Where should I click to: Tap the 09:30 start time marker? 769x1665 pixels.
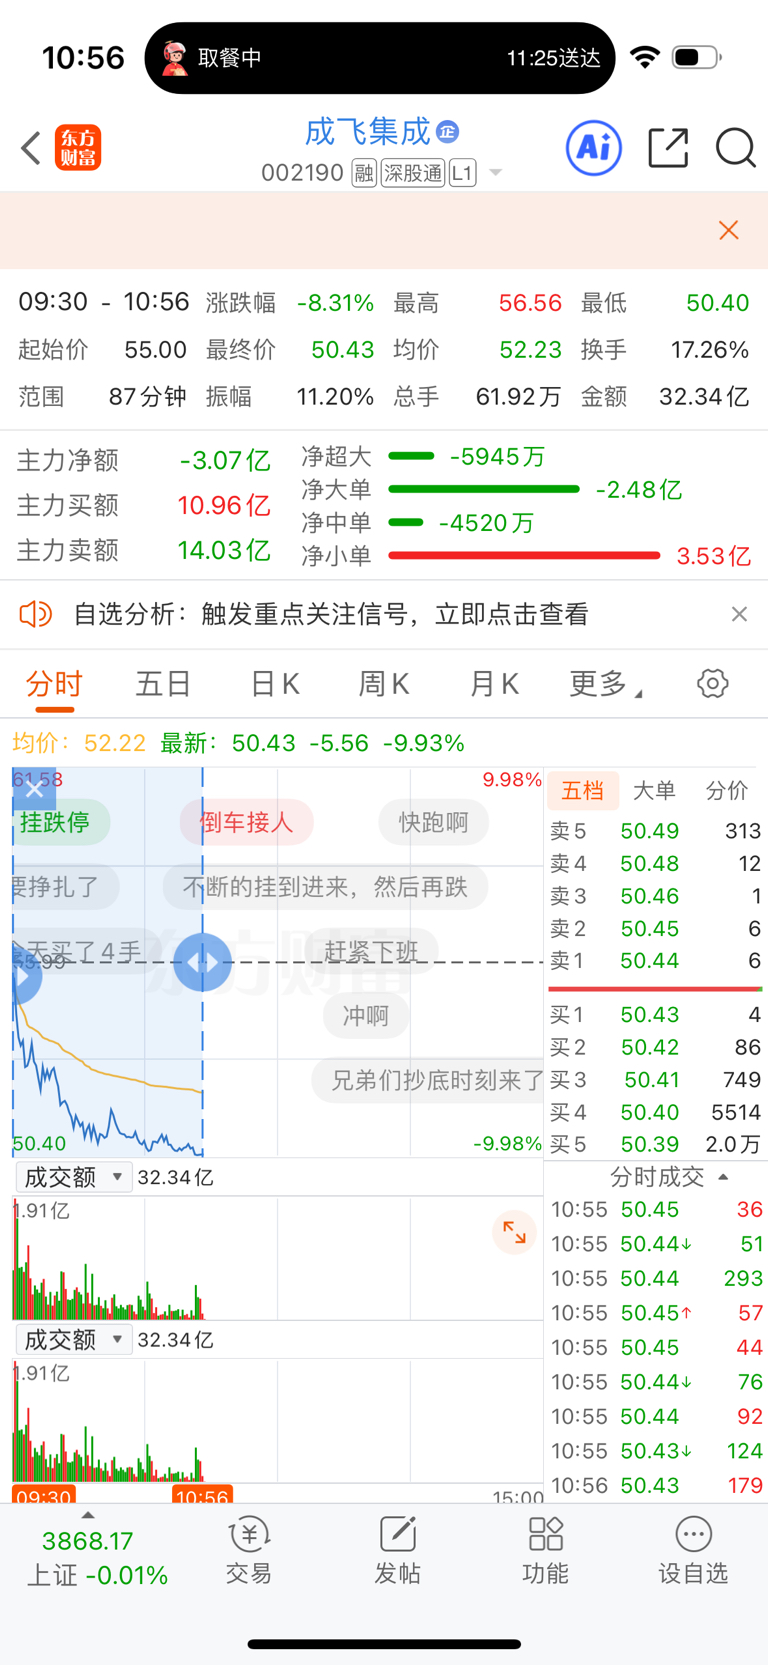[44, 1496]
